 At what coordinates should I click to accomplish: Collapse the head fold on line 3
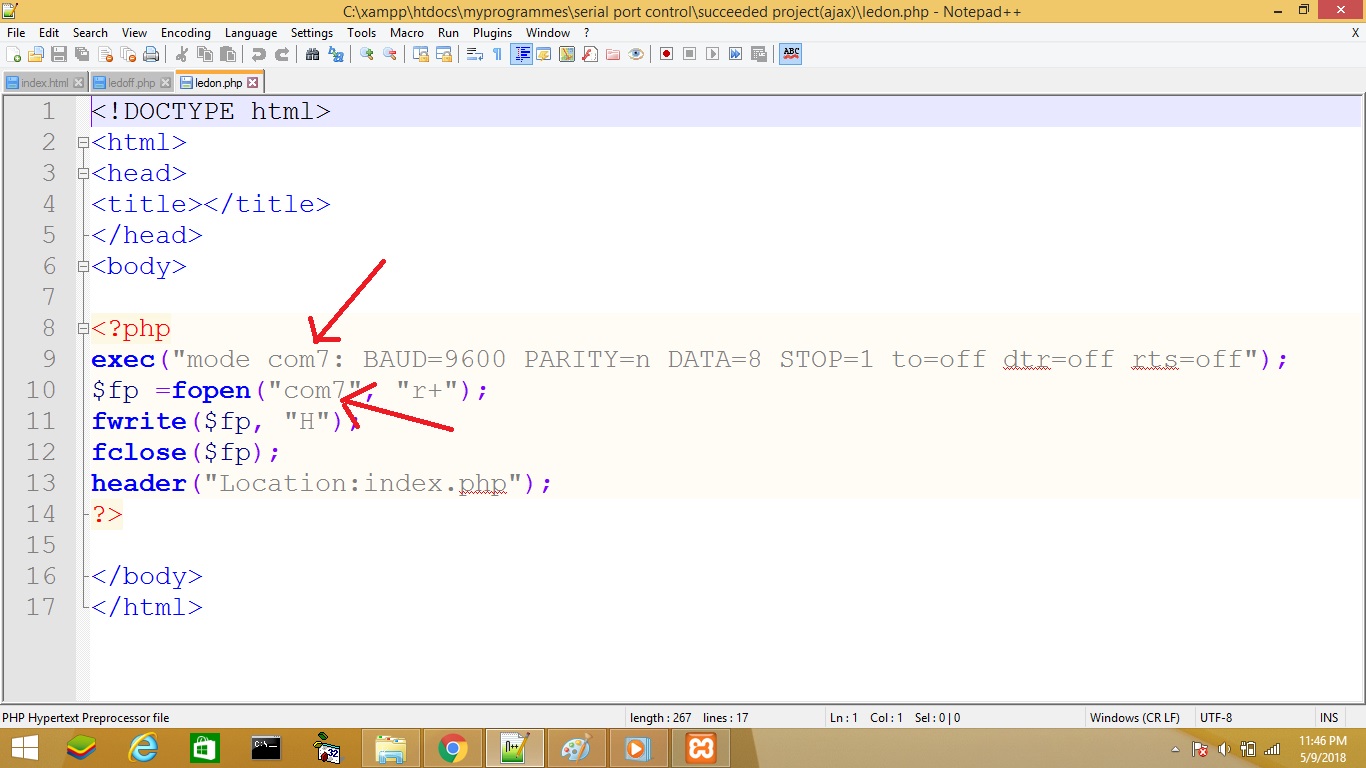[x=83, y=174]
